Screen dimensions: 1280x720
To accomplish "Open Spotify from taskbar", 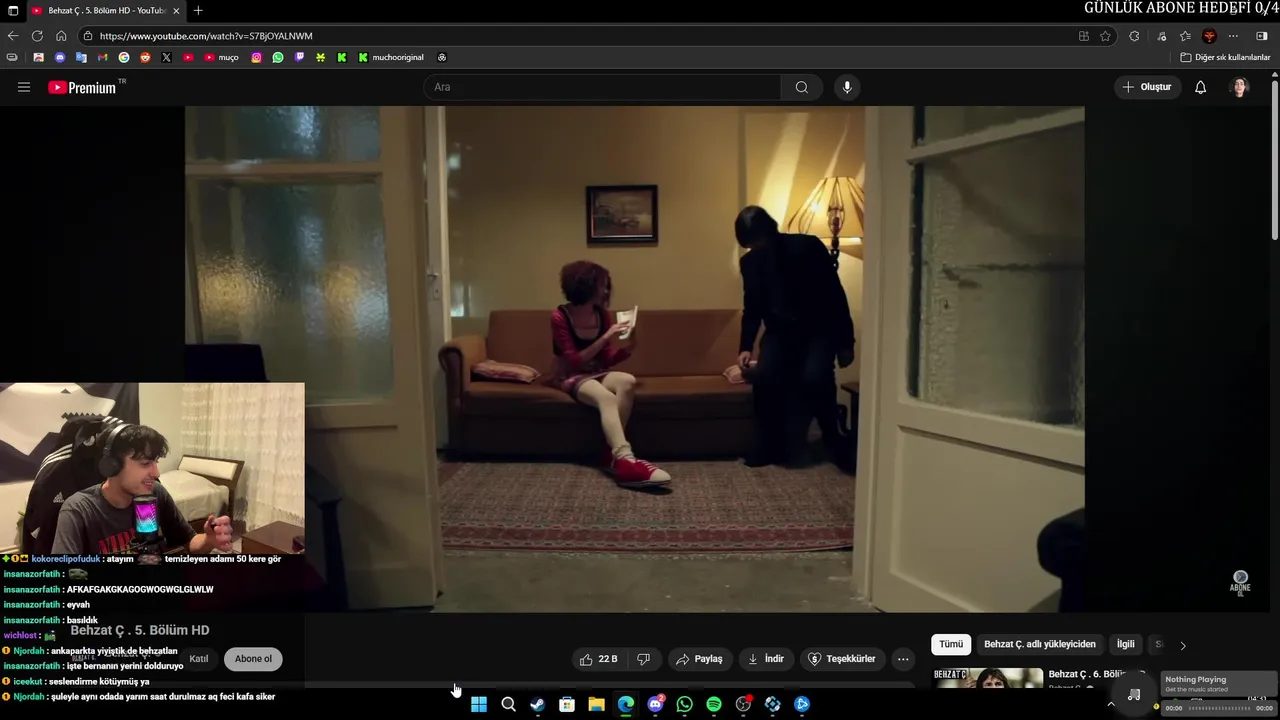I will (x=714, y=704).
